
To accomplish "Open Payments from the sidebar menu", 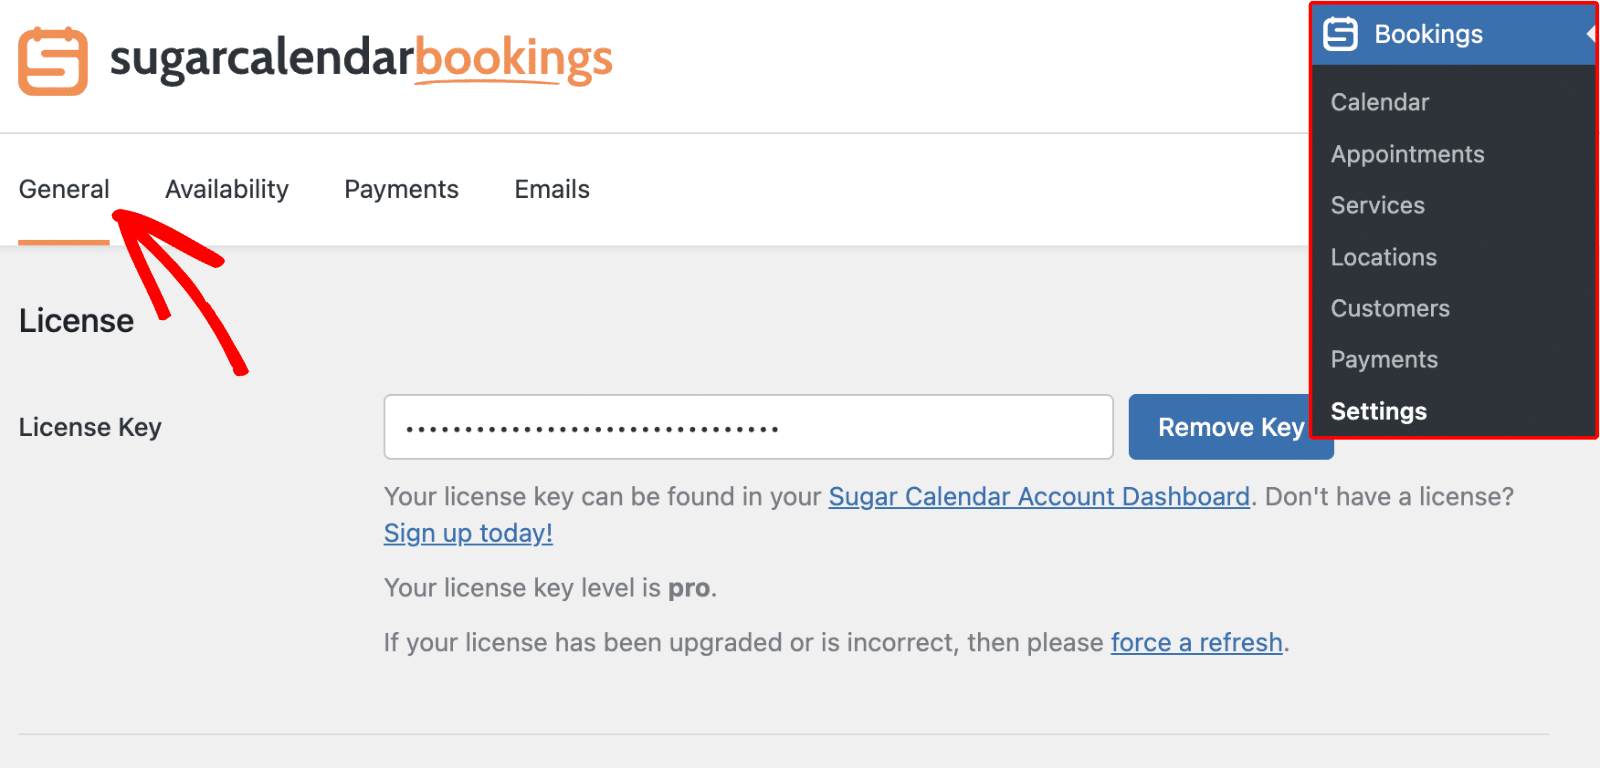I will pos(1384,359).
